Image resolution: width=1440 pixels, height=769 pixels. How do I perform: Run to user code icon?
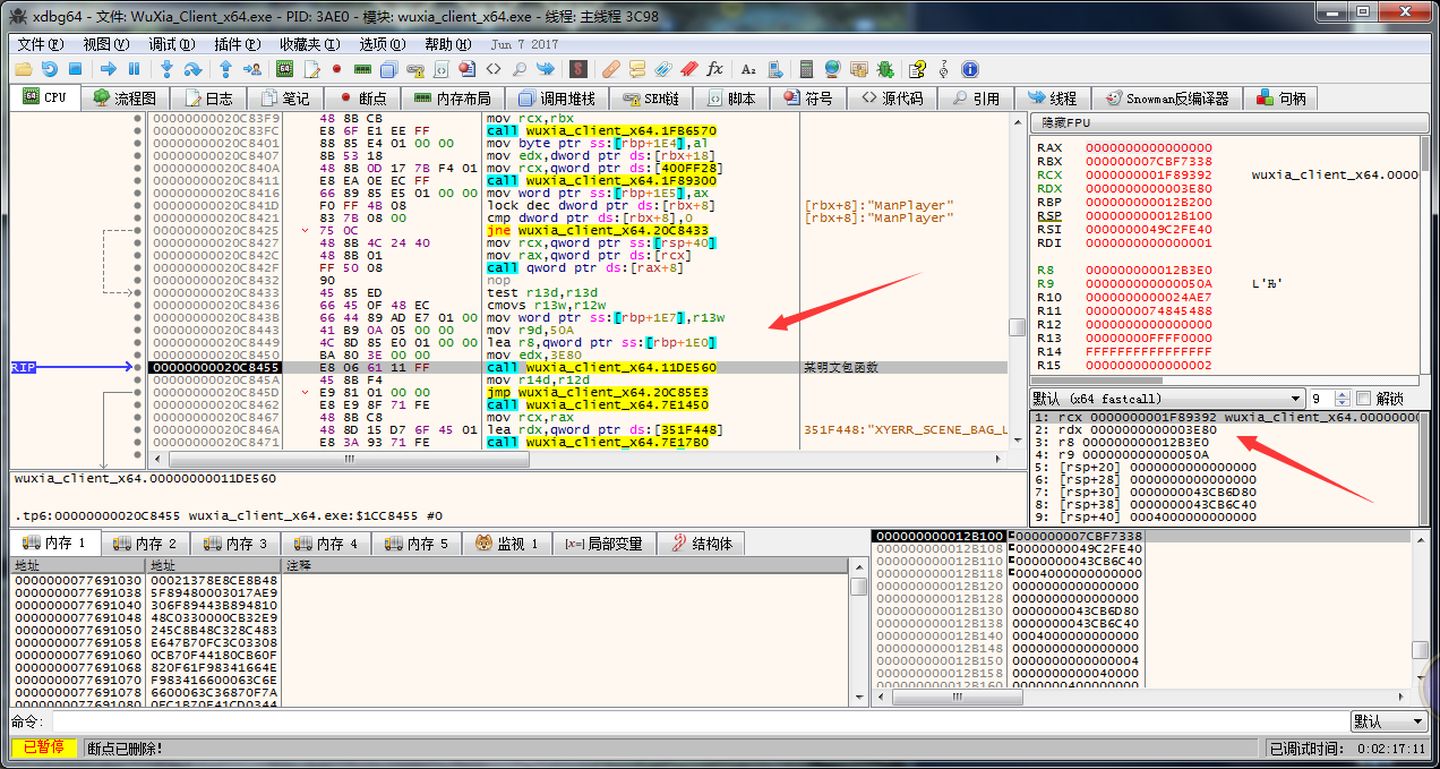pos(252,69)
